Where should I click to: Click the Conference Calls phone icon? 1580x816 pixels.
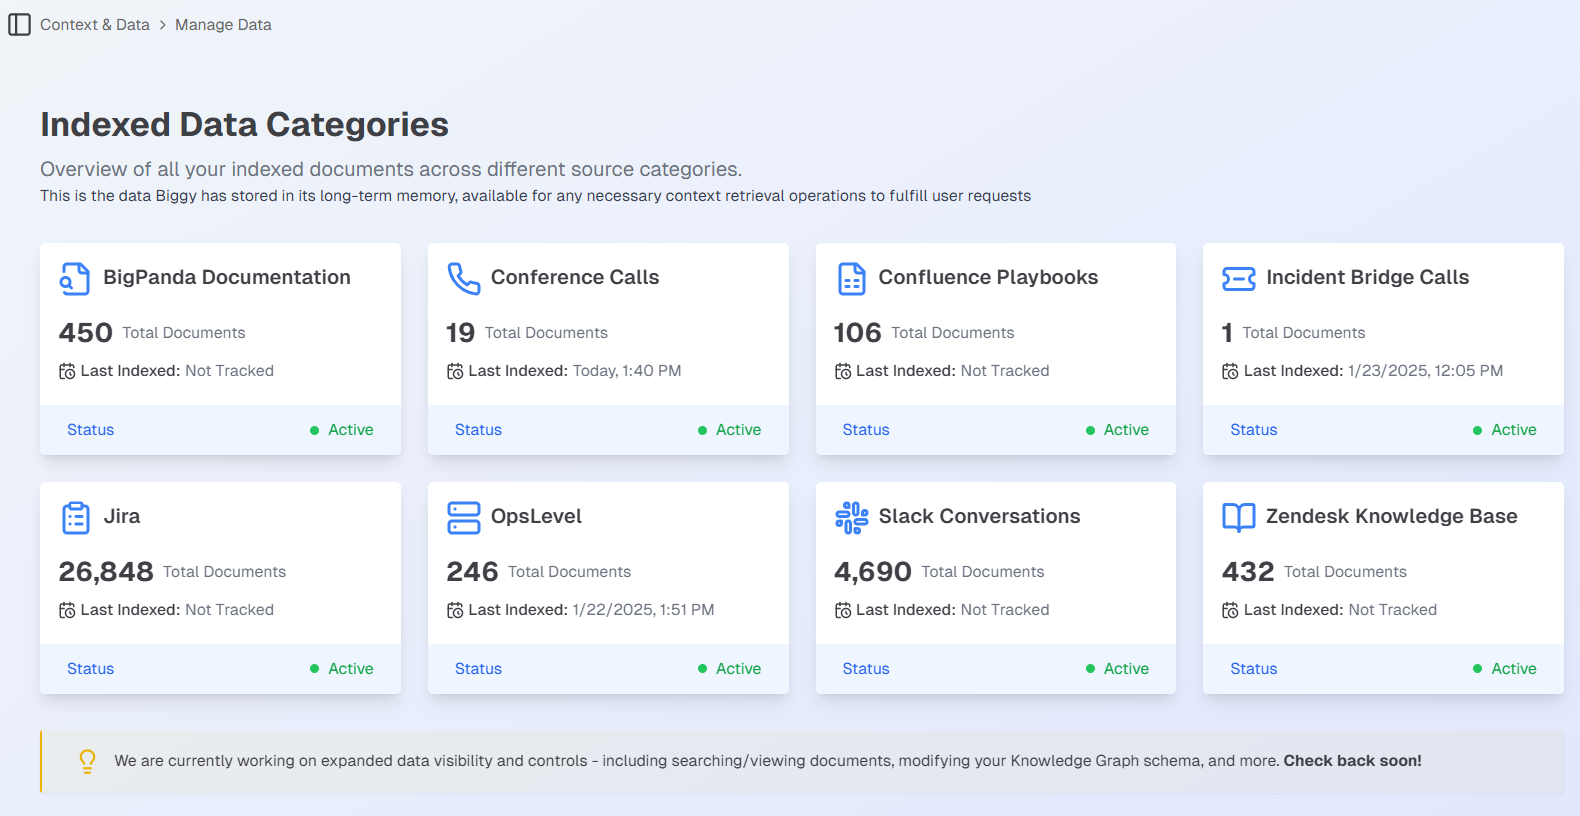[x=463, y=278]
